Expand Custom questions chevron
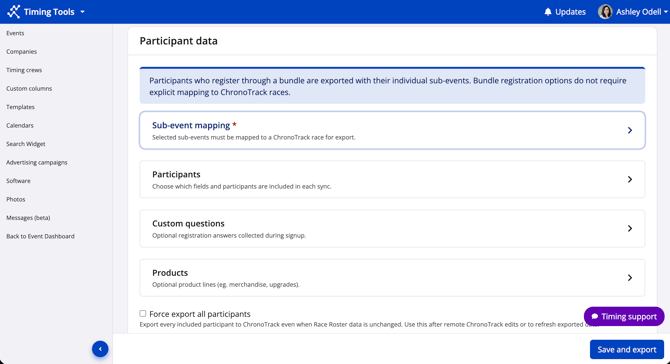The width and height of the screenshot is (670, 364). pyautogui.click(x=629, y=229)
